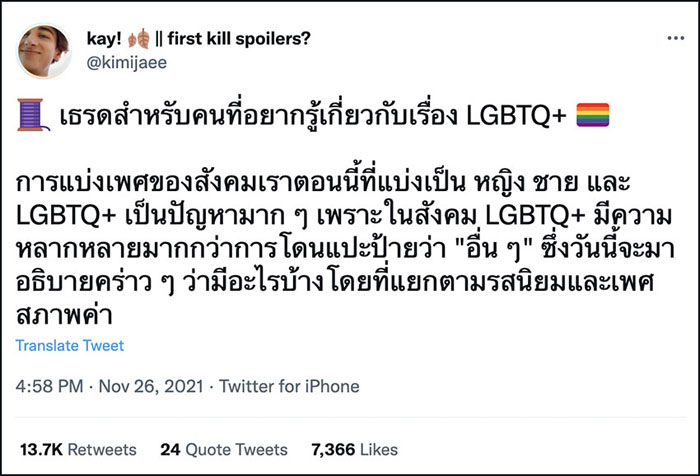
Task: View the 13.7K Retweets list
Action: (78, 450)
